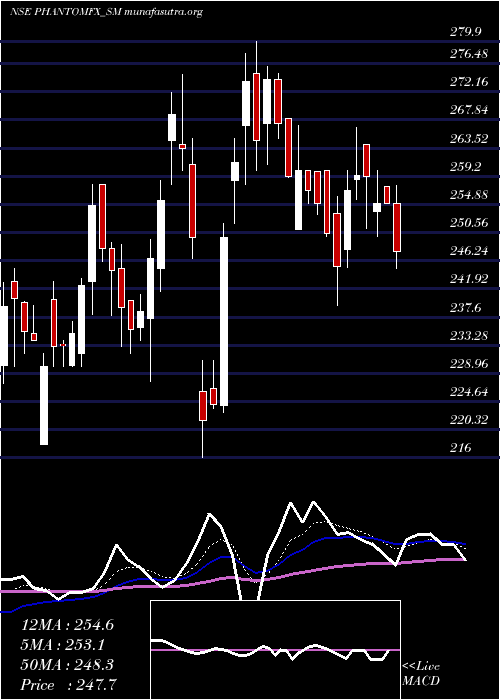
Task: Click the 259.2 price axis label
Action: [466, 167]
